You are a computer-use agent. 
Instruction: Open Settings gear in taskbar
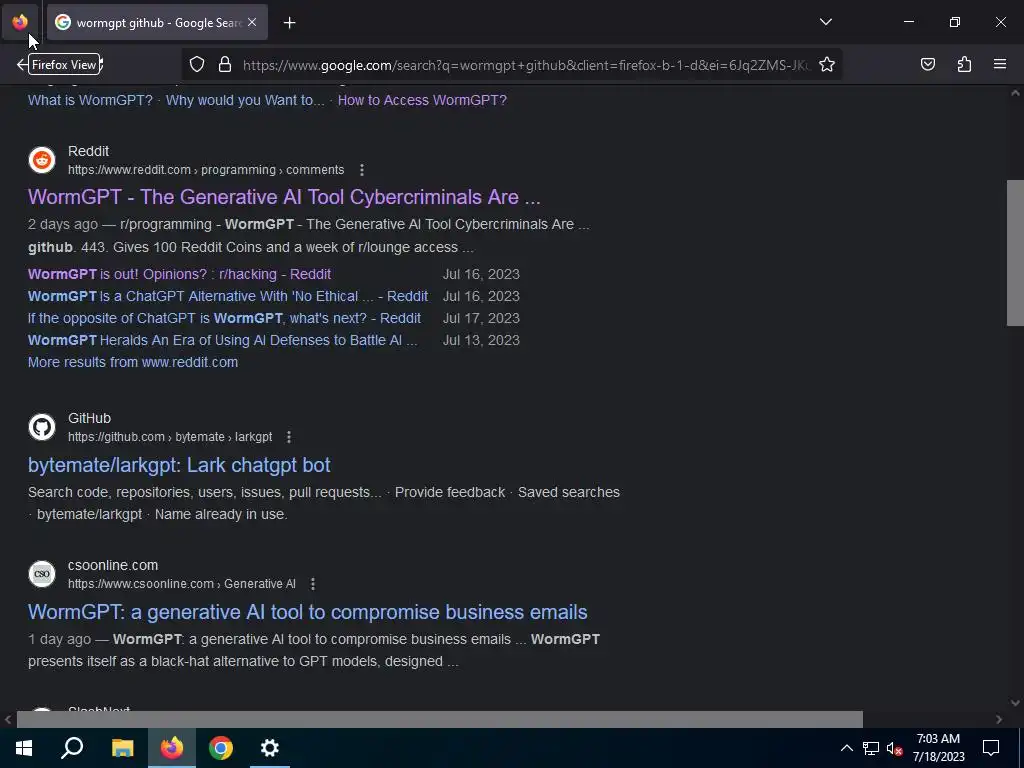click(x=270, y=748)
